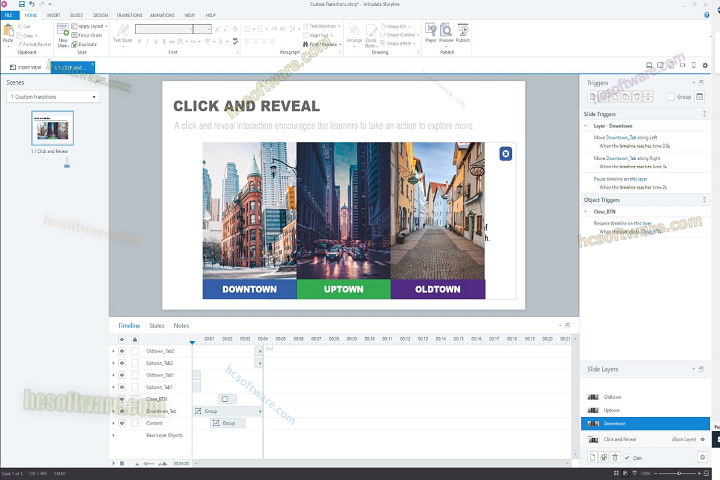Click the UPTOWN tab button on slide
Viewport: 720px width, 480px height.
343,289
